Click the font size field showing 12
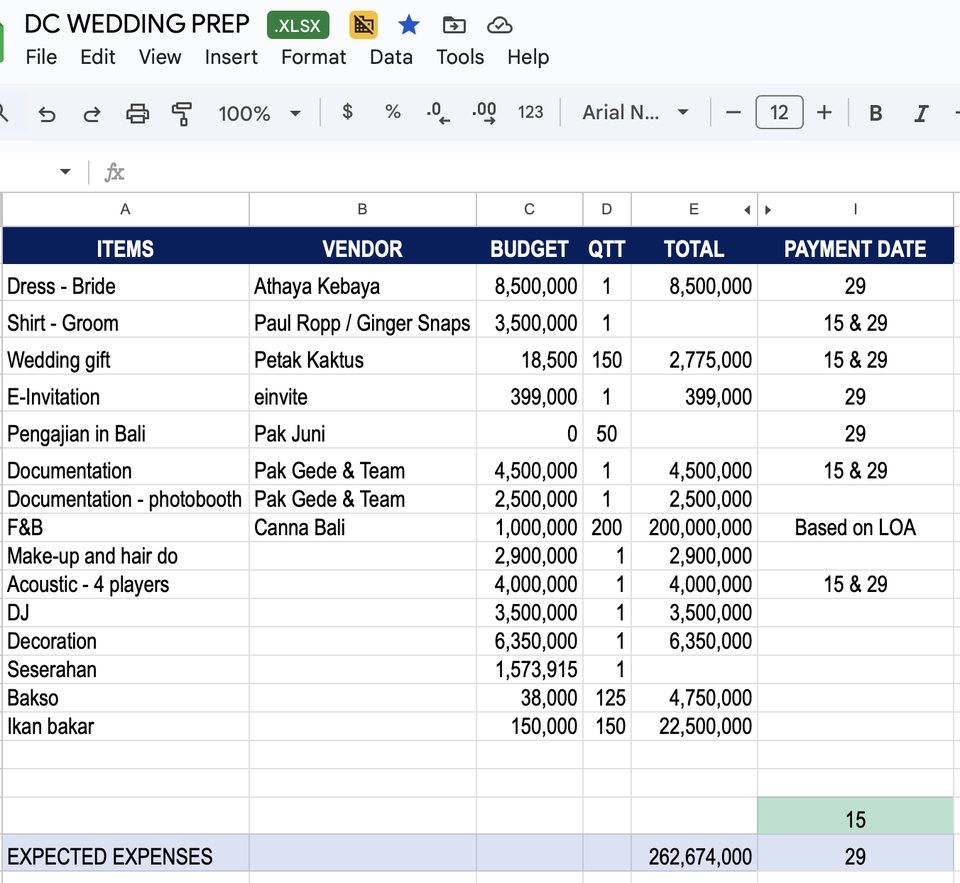This screenshot has width=960, height=883. point(779,113)
